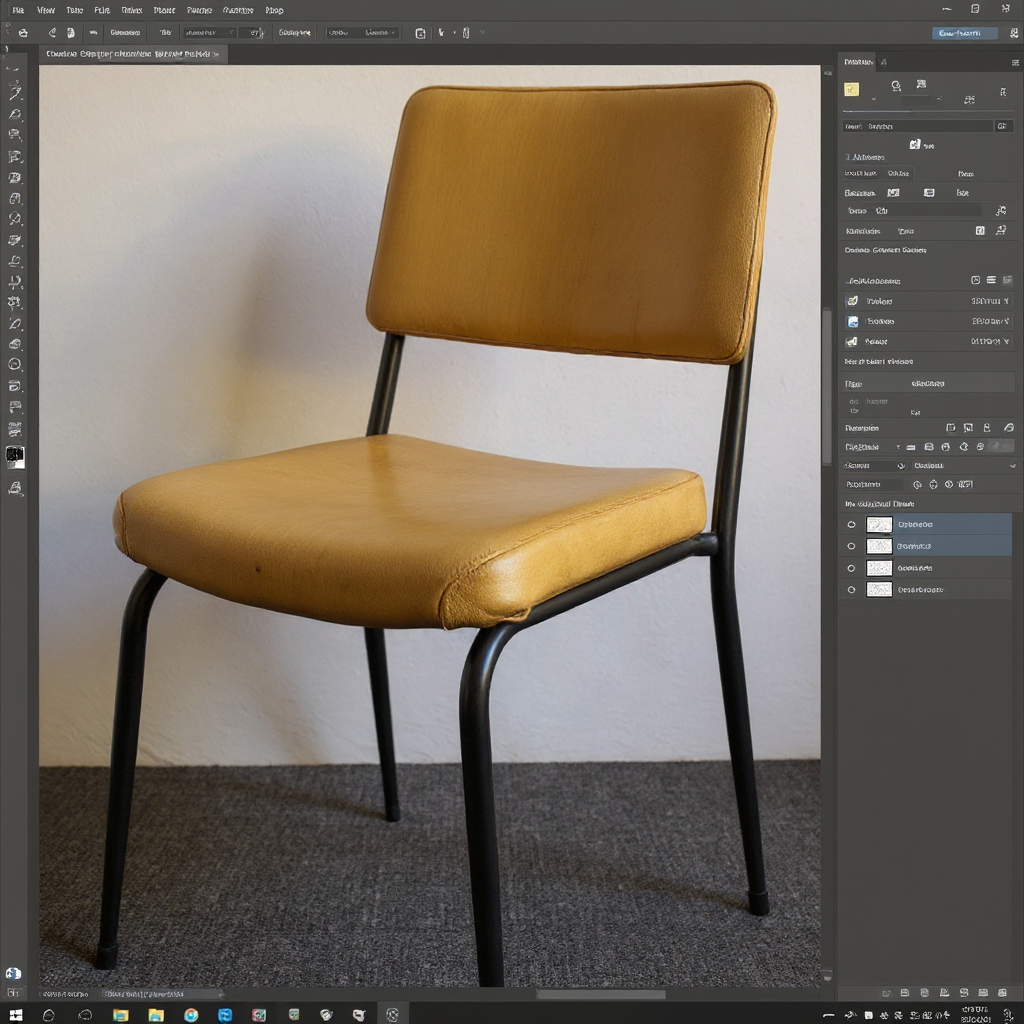Open the first dropdown field in options bar

[x=209, y=33]
